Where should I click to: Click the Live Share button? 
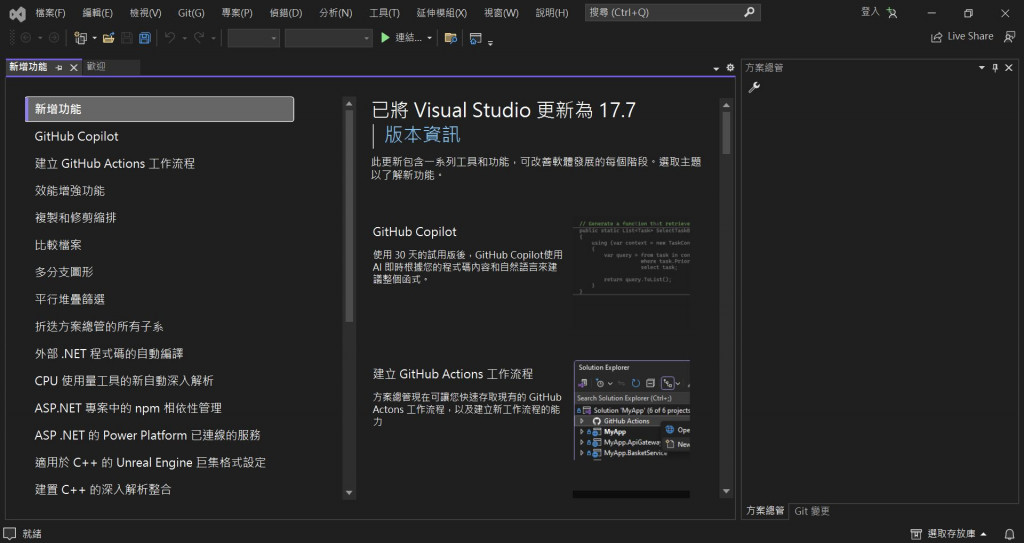(962, 37)
